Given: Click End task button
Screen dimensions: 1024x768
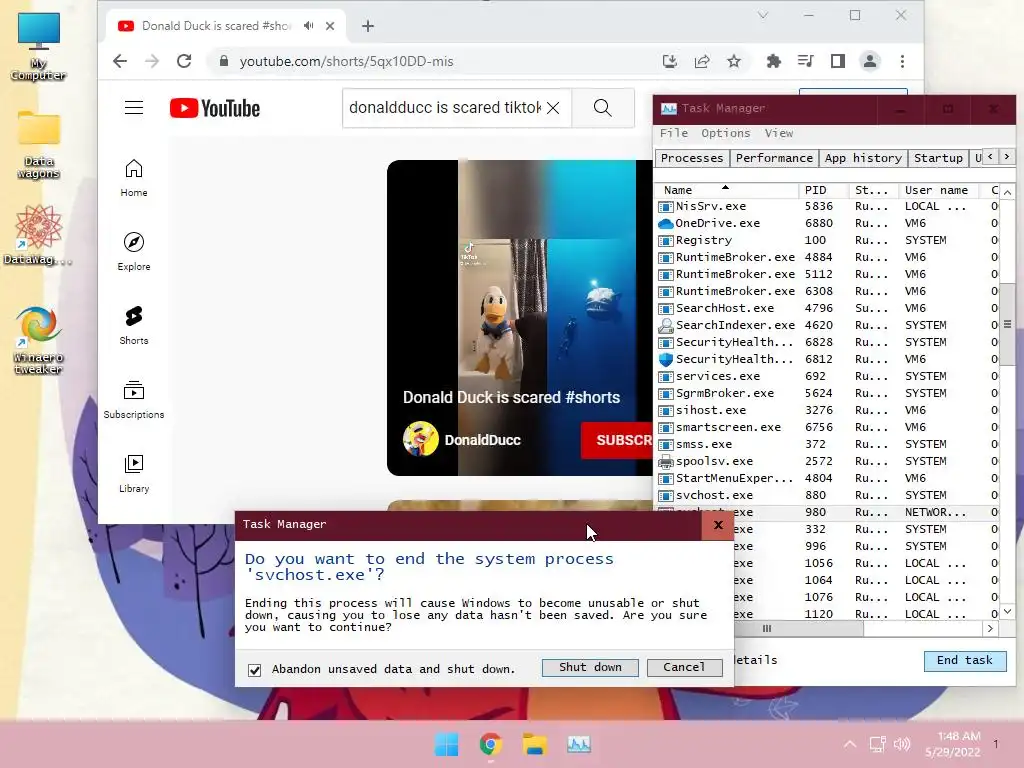Looking at the screenshot, I should (965, 660).
